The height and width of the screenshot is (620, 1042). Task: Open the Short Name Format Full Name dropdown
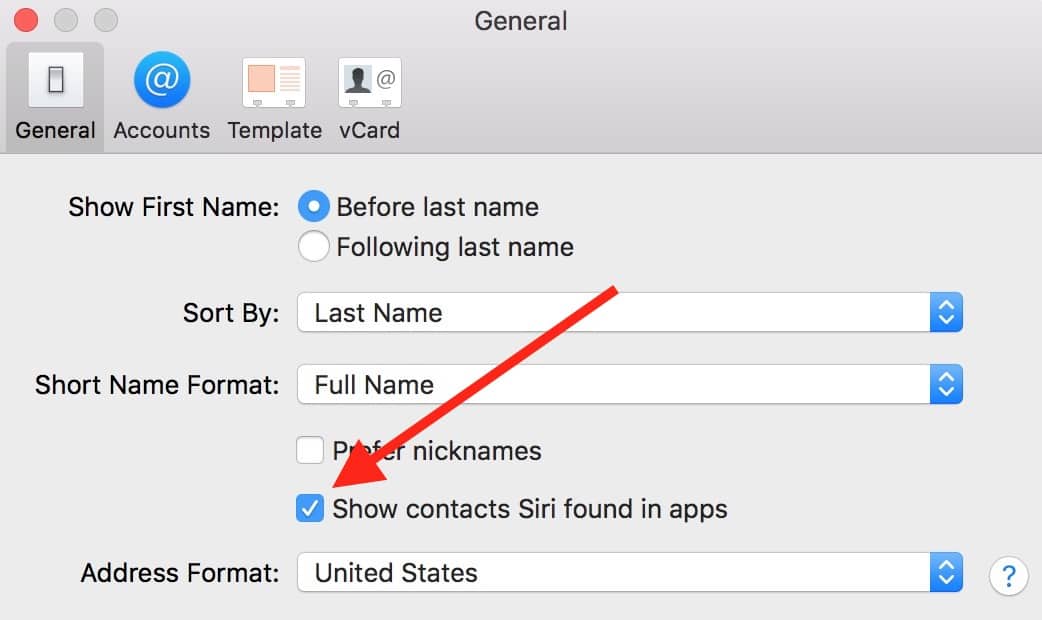pos(629,384)
